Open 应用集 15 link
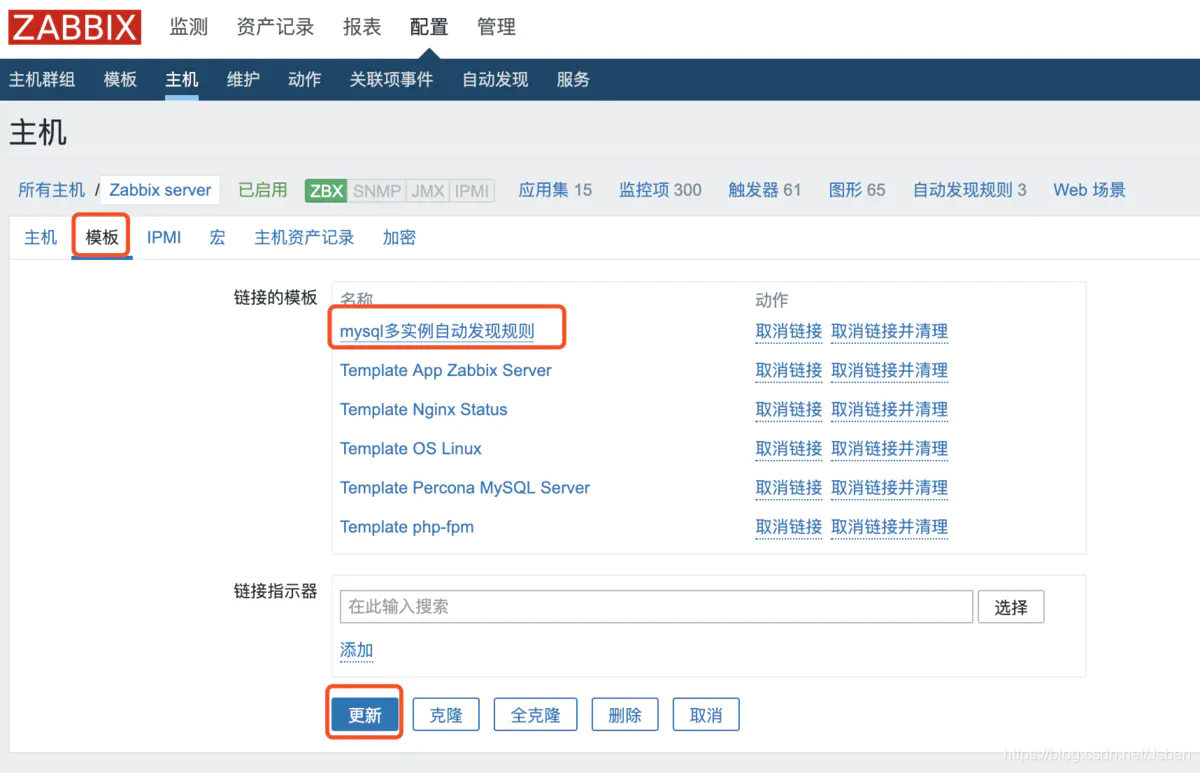The height and width of the screenshot is (773, 1200). pos(555,190)
